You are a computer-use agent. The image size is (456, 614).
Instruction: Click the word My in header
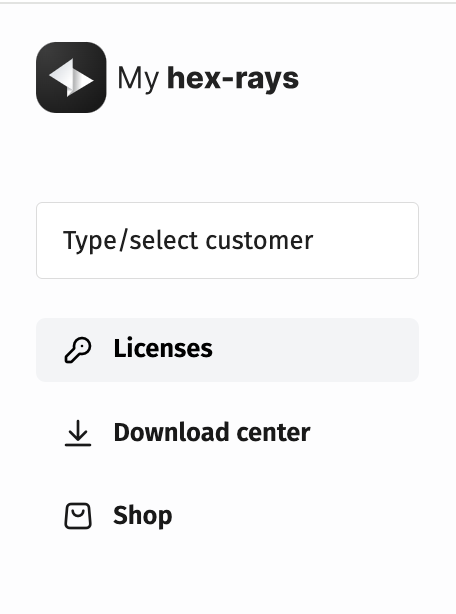138,79
